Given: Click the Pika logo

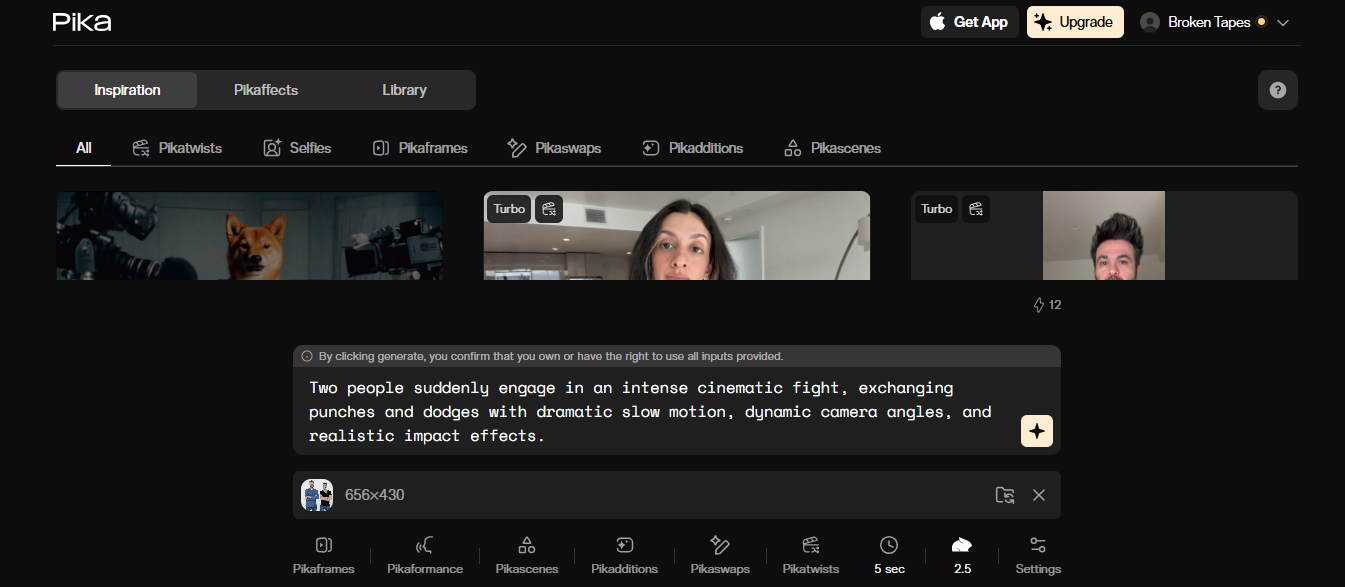Looking at the screenshot, I should tap(82, 22).
